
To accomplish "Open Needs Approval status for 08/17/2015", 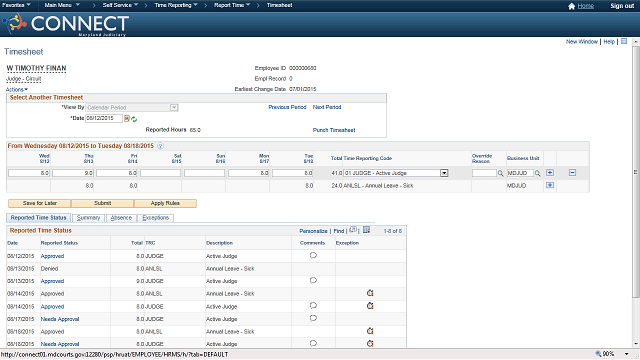I will [60, 319].
